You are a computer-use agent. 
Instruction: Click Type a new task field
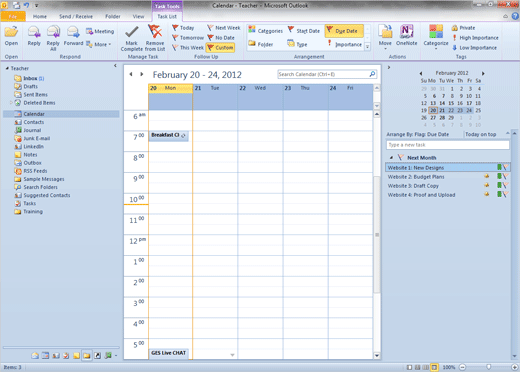(x=447, y=145)
